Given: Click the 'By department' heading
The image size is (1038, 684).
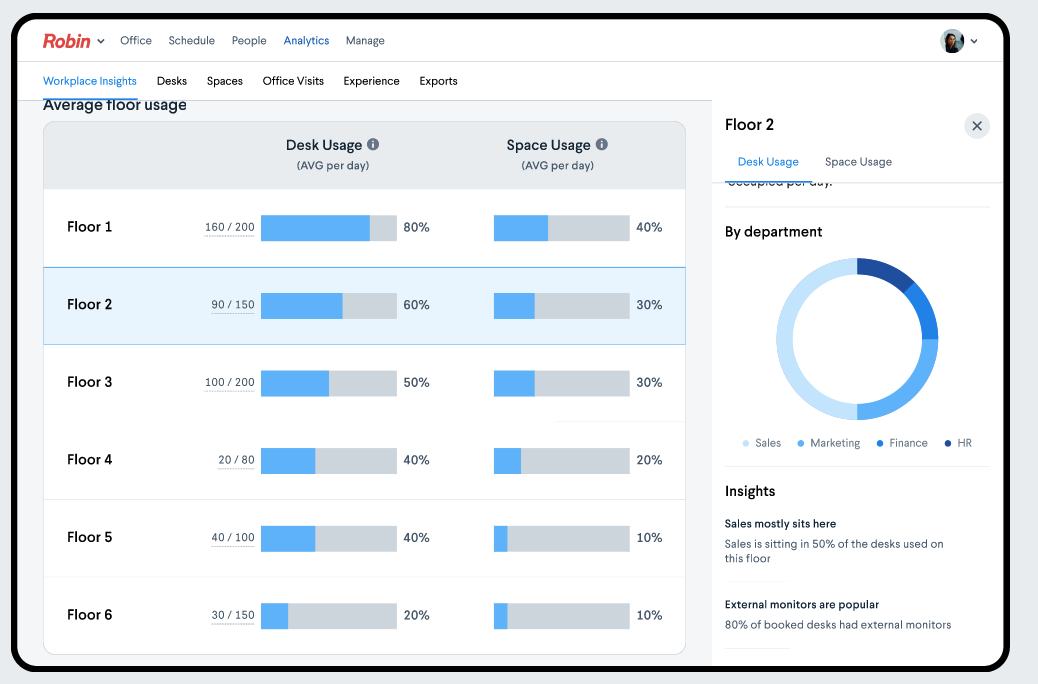Looking at the screenshot, I should [x=773, y=232].
